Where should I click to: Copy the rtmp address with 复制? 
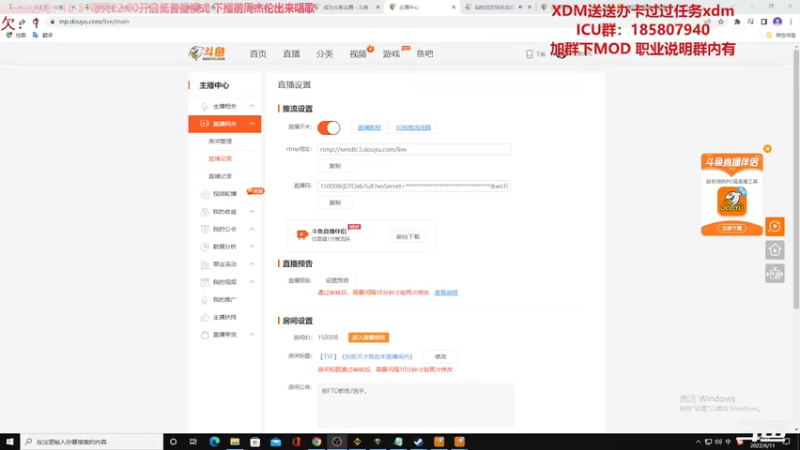coord(335,166)
